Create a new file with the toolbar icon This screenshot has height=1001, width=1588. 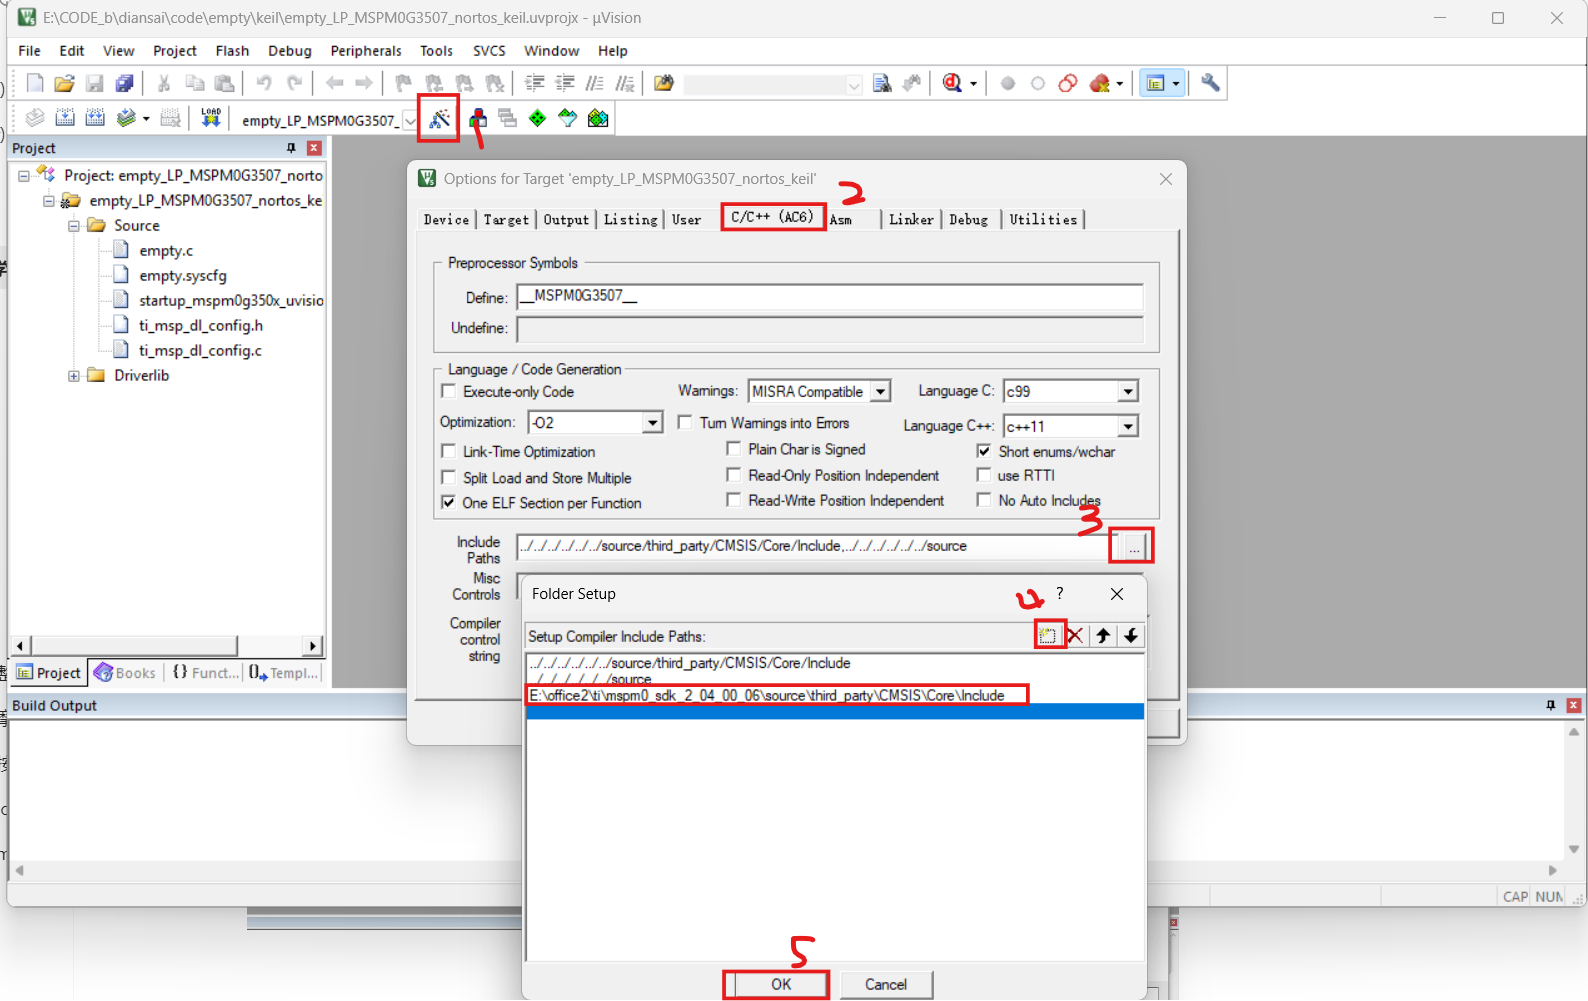[x=35, y=84]
